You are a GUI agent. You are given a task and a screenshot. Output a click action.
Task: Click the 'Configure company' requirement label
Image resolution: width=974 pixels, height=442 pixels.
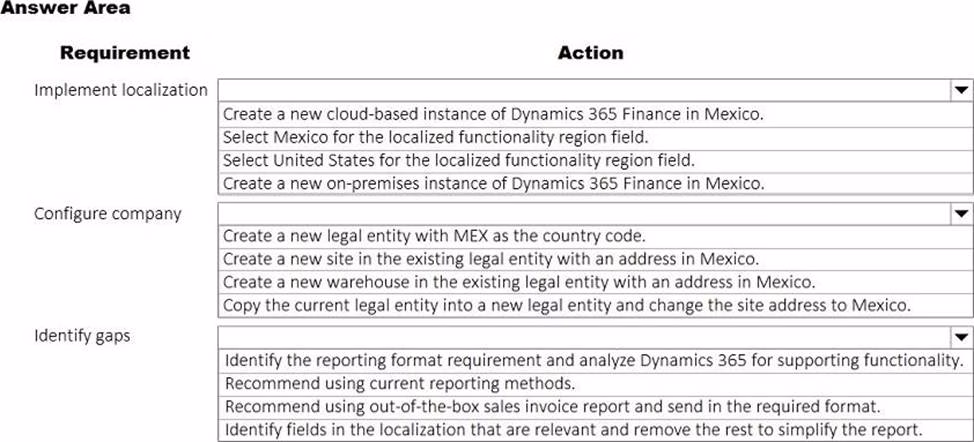[x=108, y=213]
